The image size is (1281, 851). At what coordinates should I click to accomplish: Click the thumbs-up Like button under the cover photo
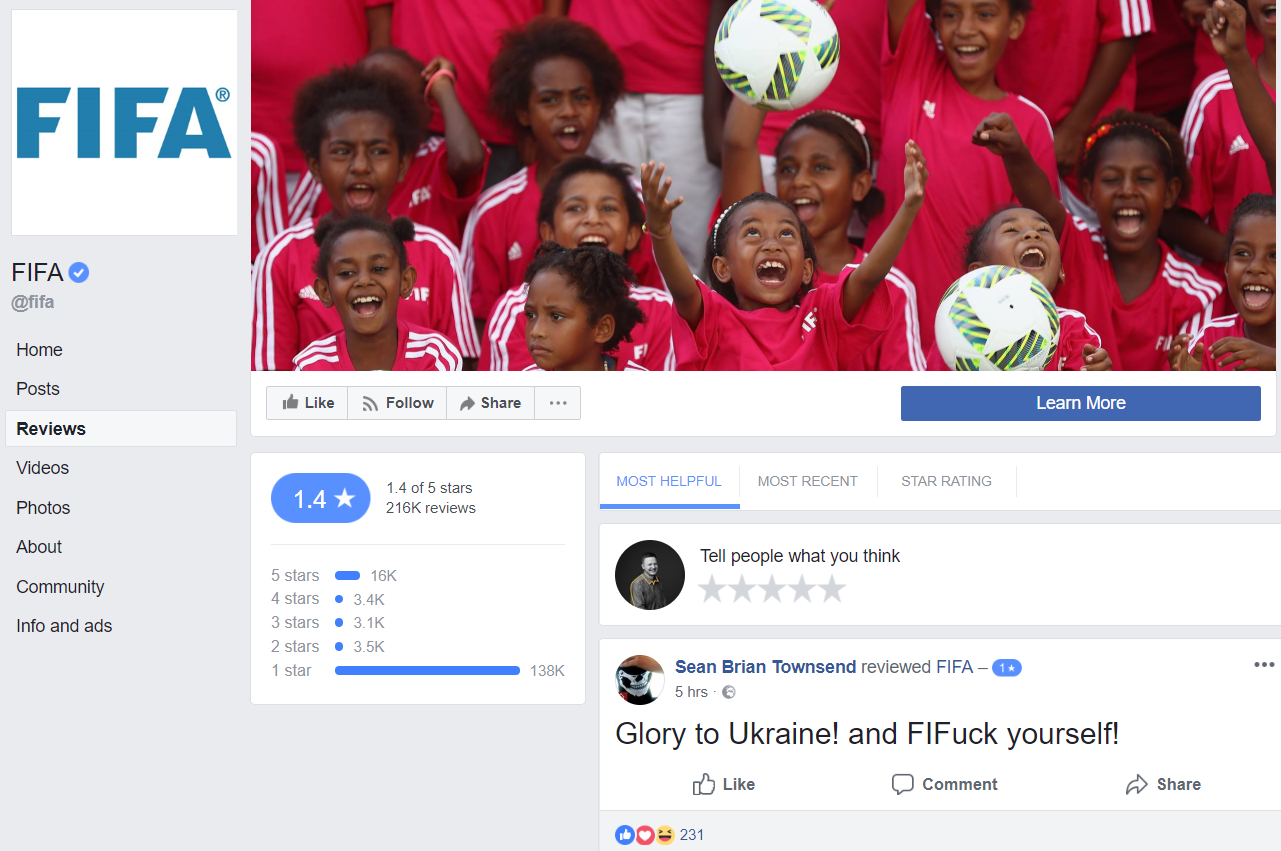pyautogui.click(x=307, y=403)
